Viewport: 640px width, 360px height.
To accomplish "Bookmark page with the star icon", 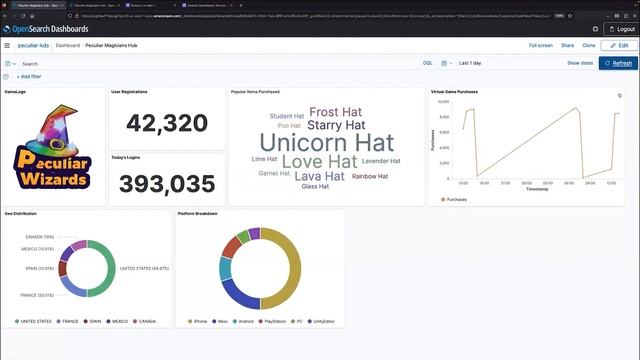I will click(570, 16).
